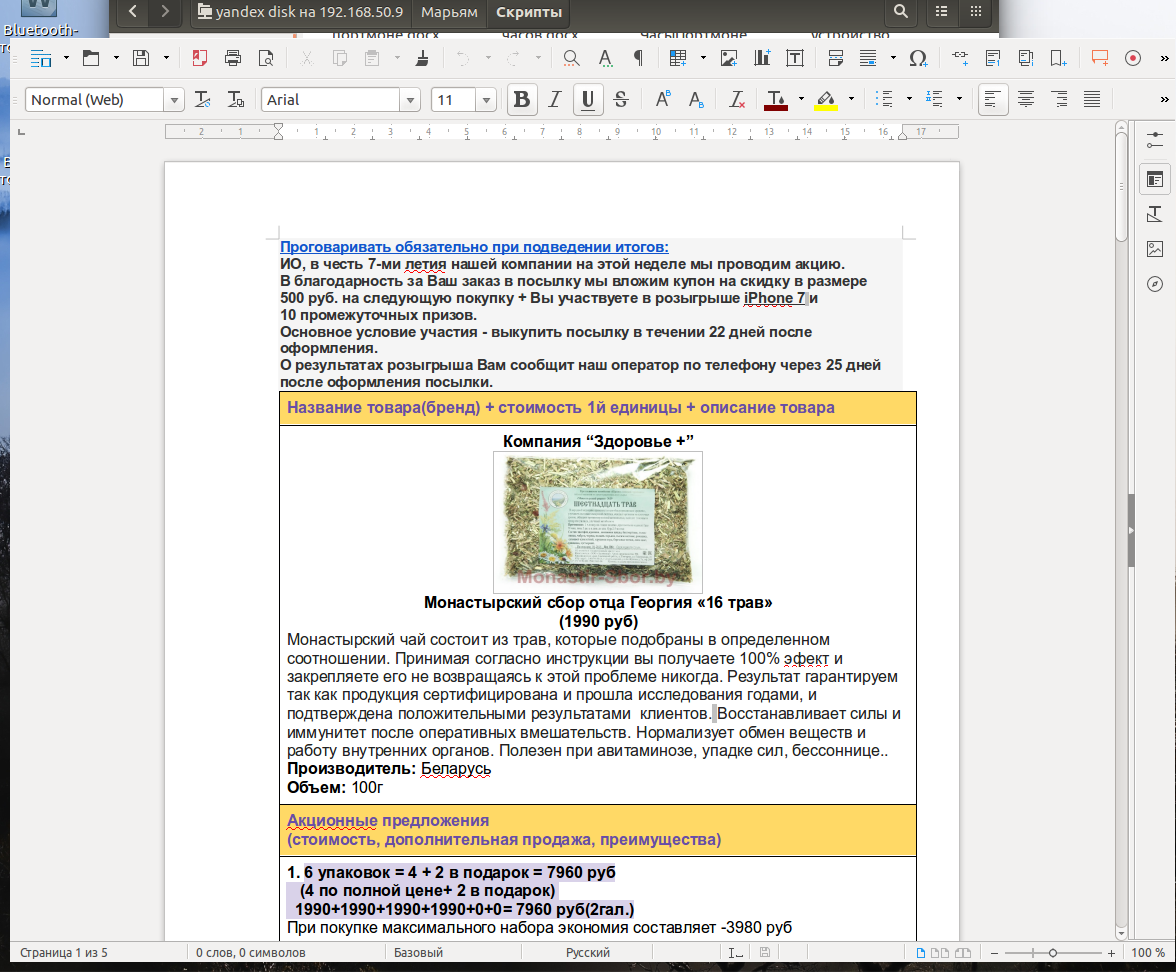Expand the standard toolbar overflow chevron

coord(1164,58)
